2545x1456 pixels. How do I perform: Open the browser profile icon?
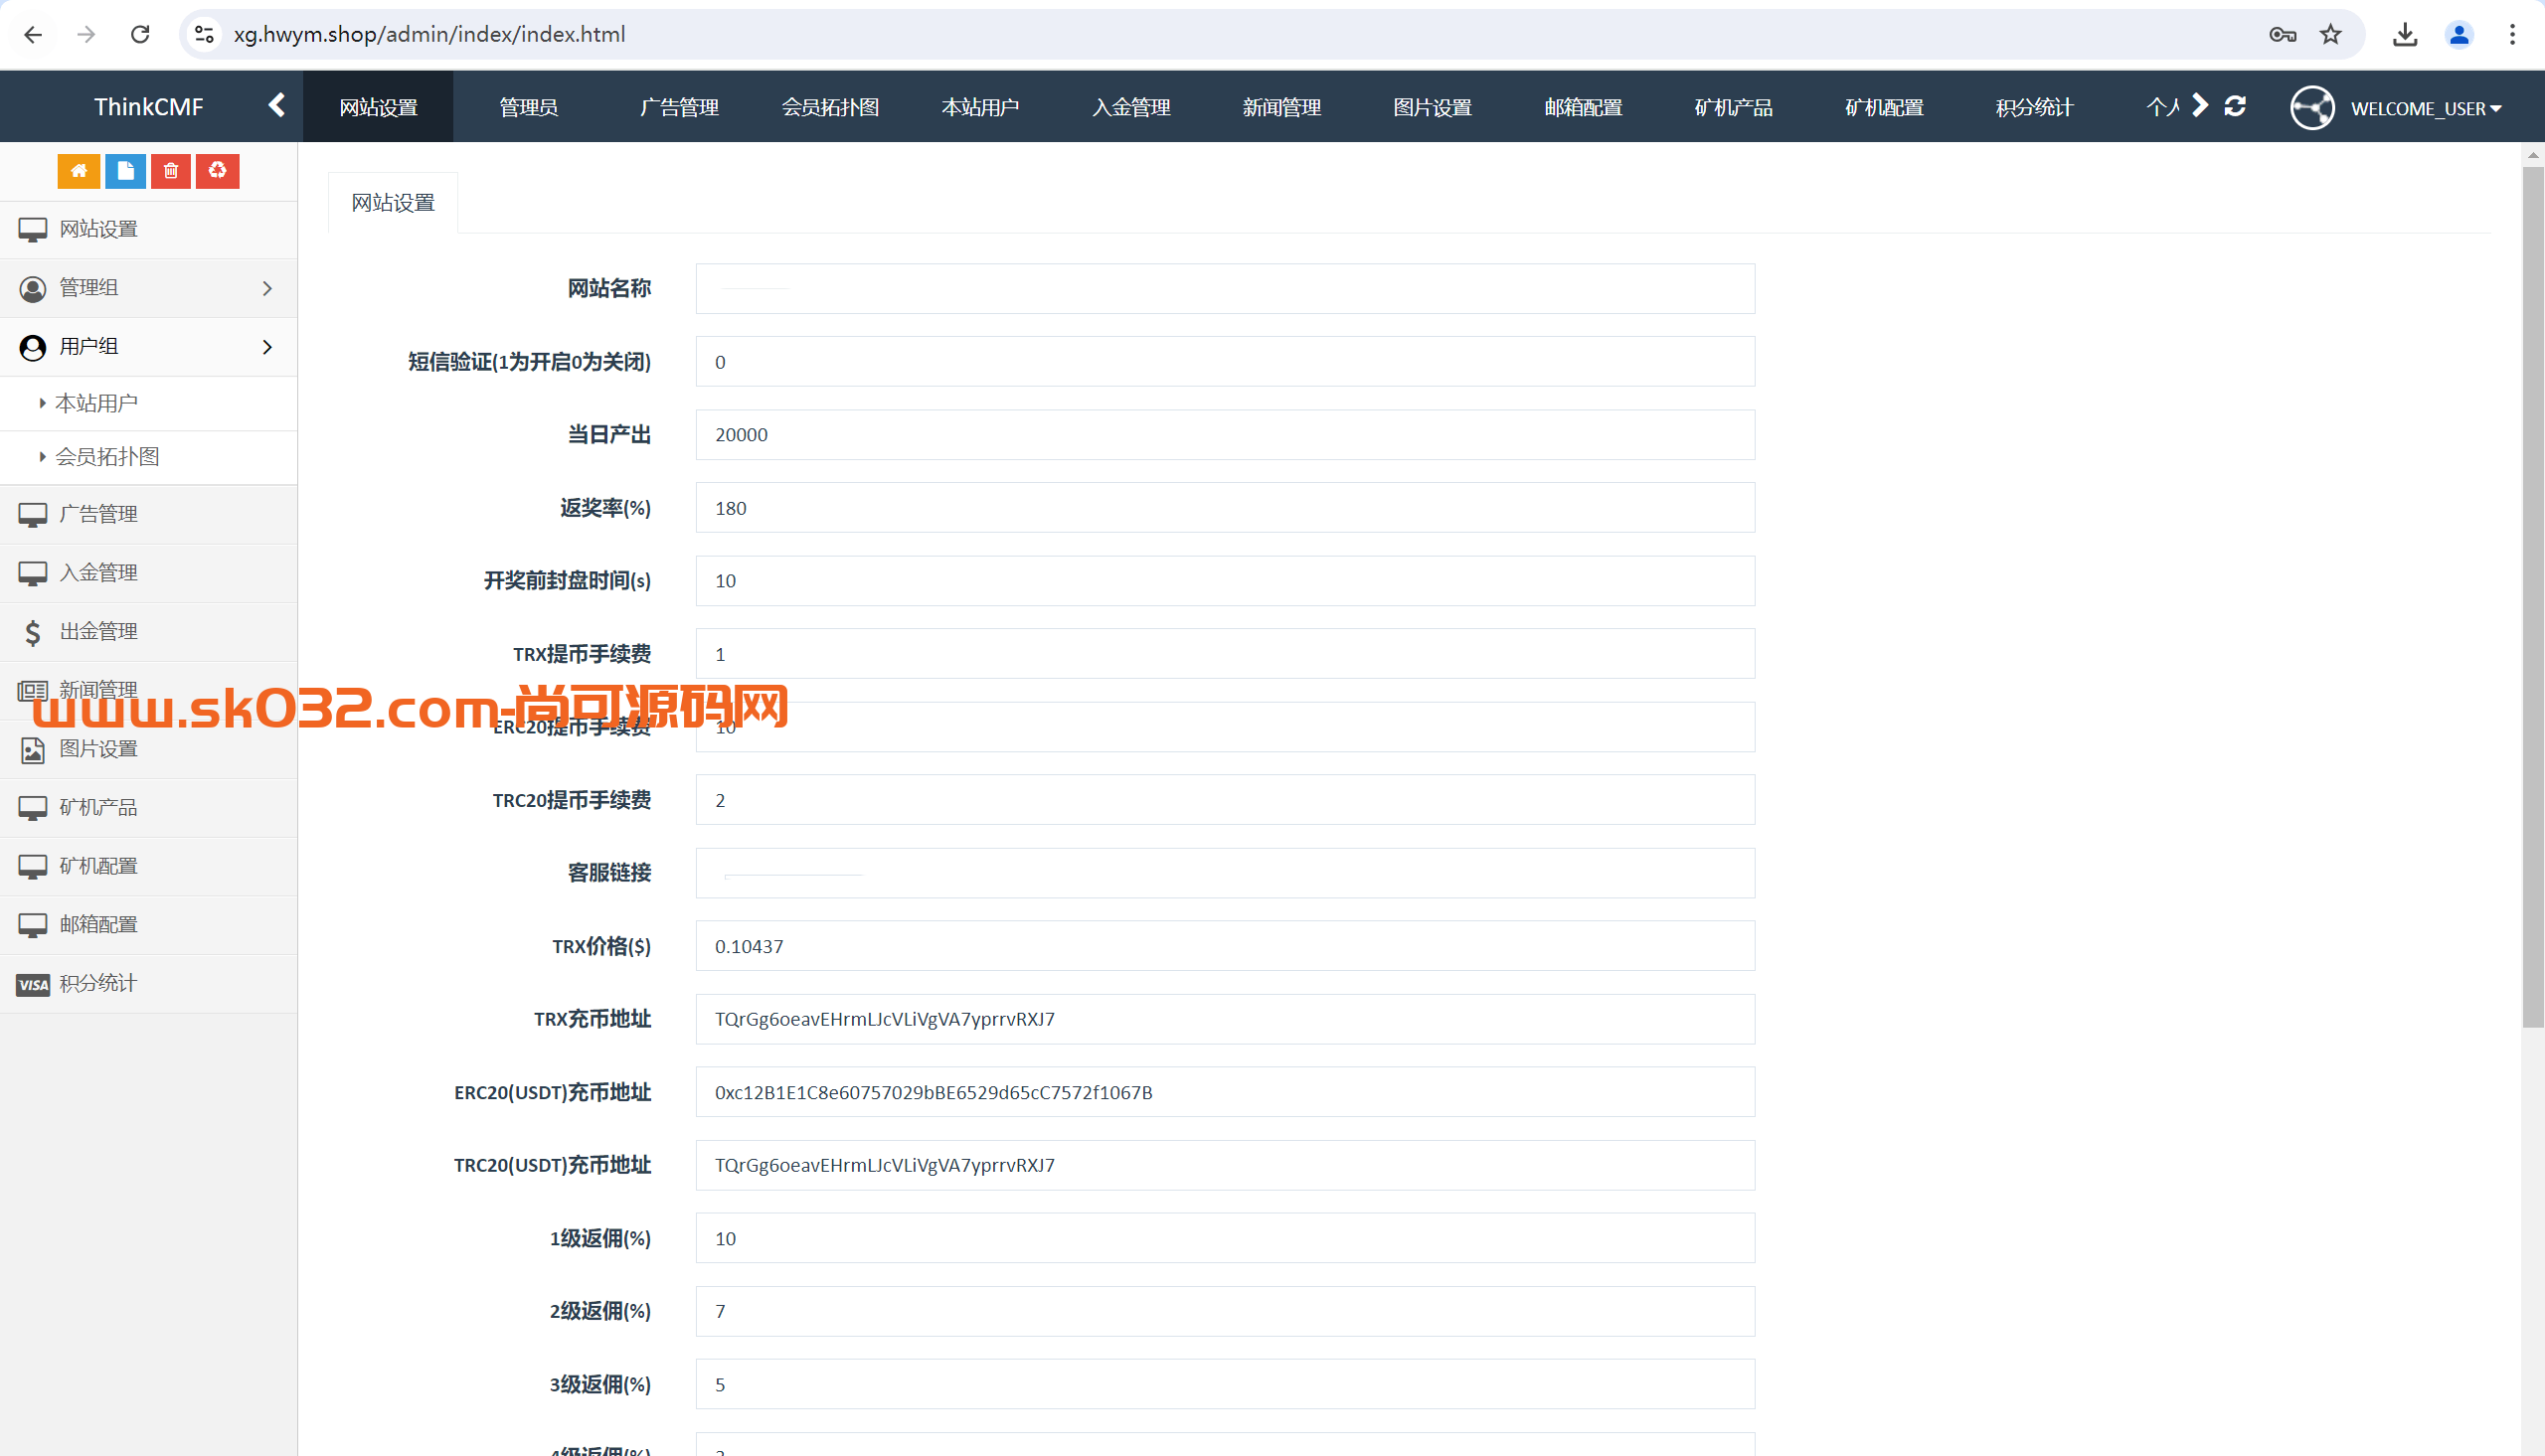(x=2459, y=35)
